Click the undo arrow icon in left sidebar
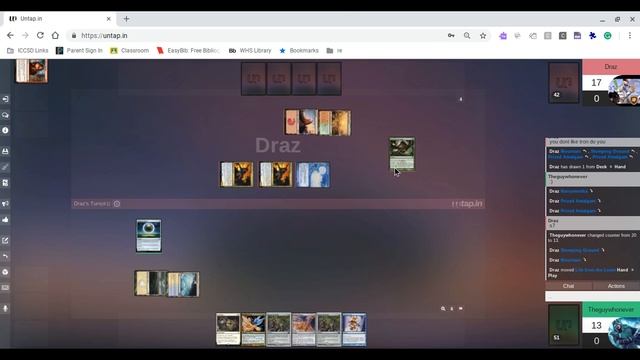Screen dimensions: 640x360 tap(5, 256)
